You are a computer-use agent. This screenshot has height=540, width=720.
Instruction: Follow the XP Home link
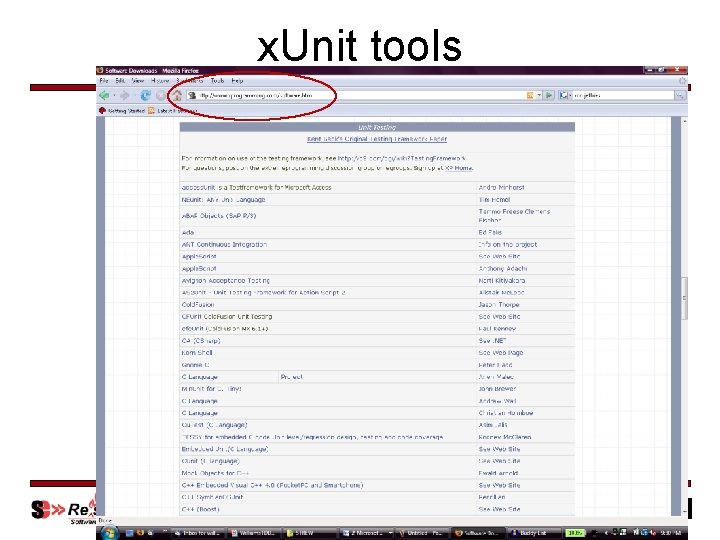459,168
